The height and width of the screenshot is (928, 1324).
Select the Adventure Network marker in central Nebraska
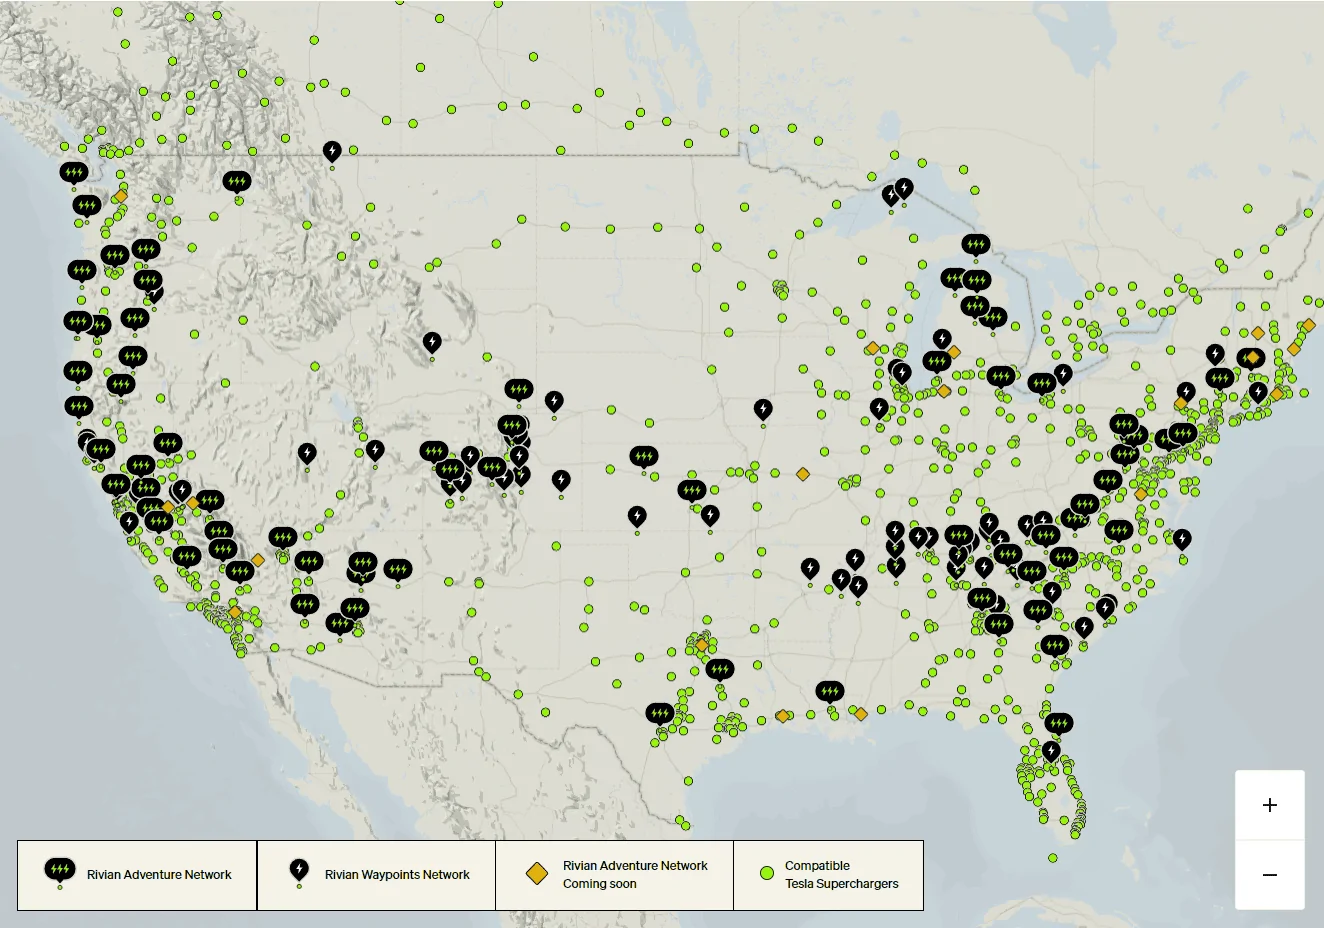[644, 457]
